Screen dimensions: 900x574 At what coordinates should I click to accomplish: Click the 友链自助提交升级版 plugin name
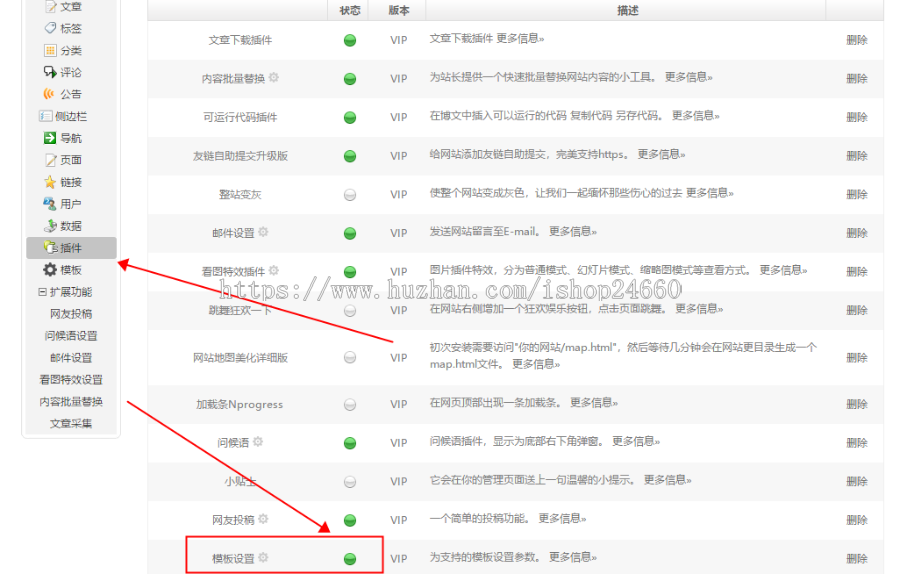point(240,156)
